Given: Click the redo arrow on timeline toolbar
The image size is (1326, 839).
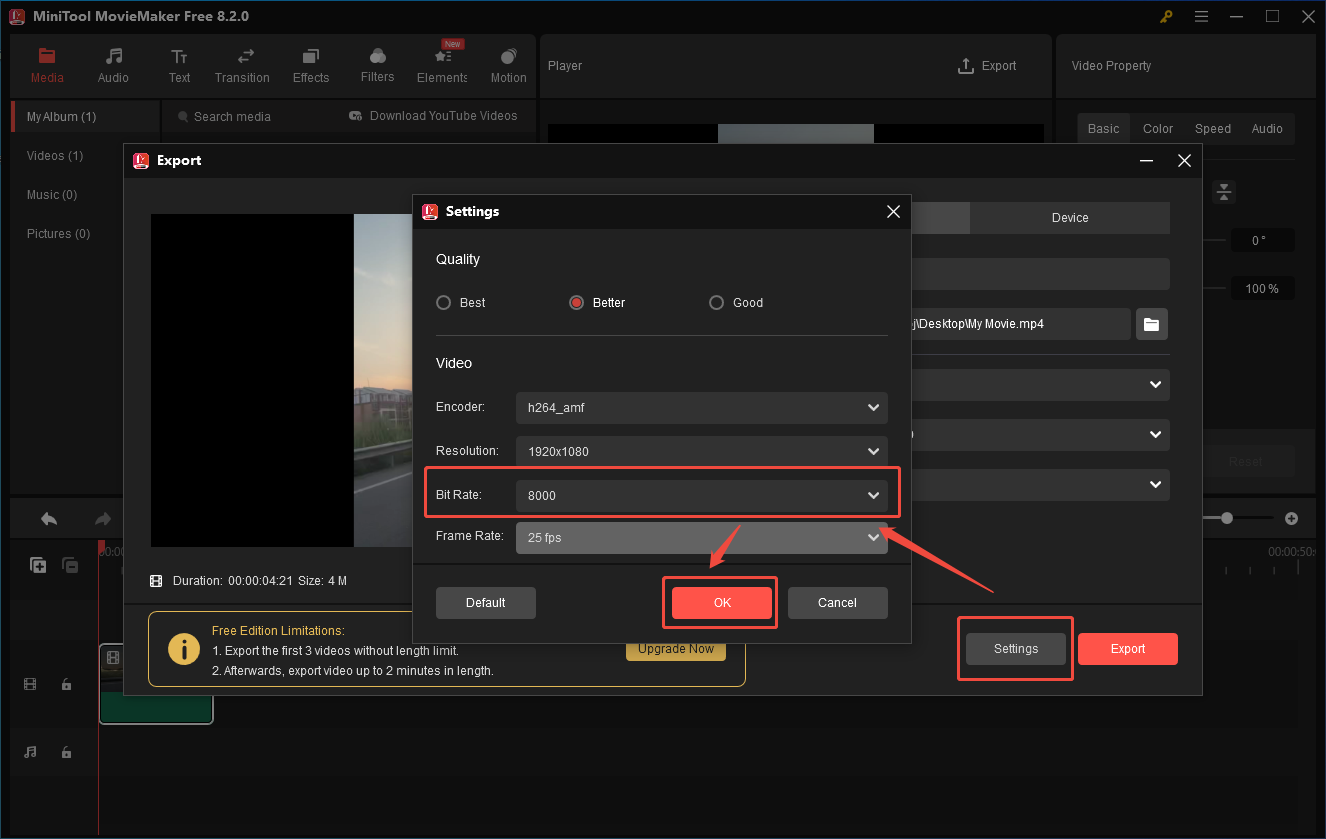Looking at the screenshot, I should (102, 519).
